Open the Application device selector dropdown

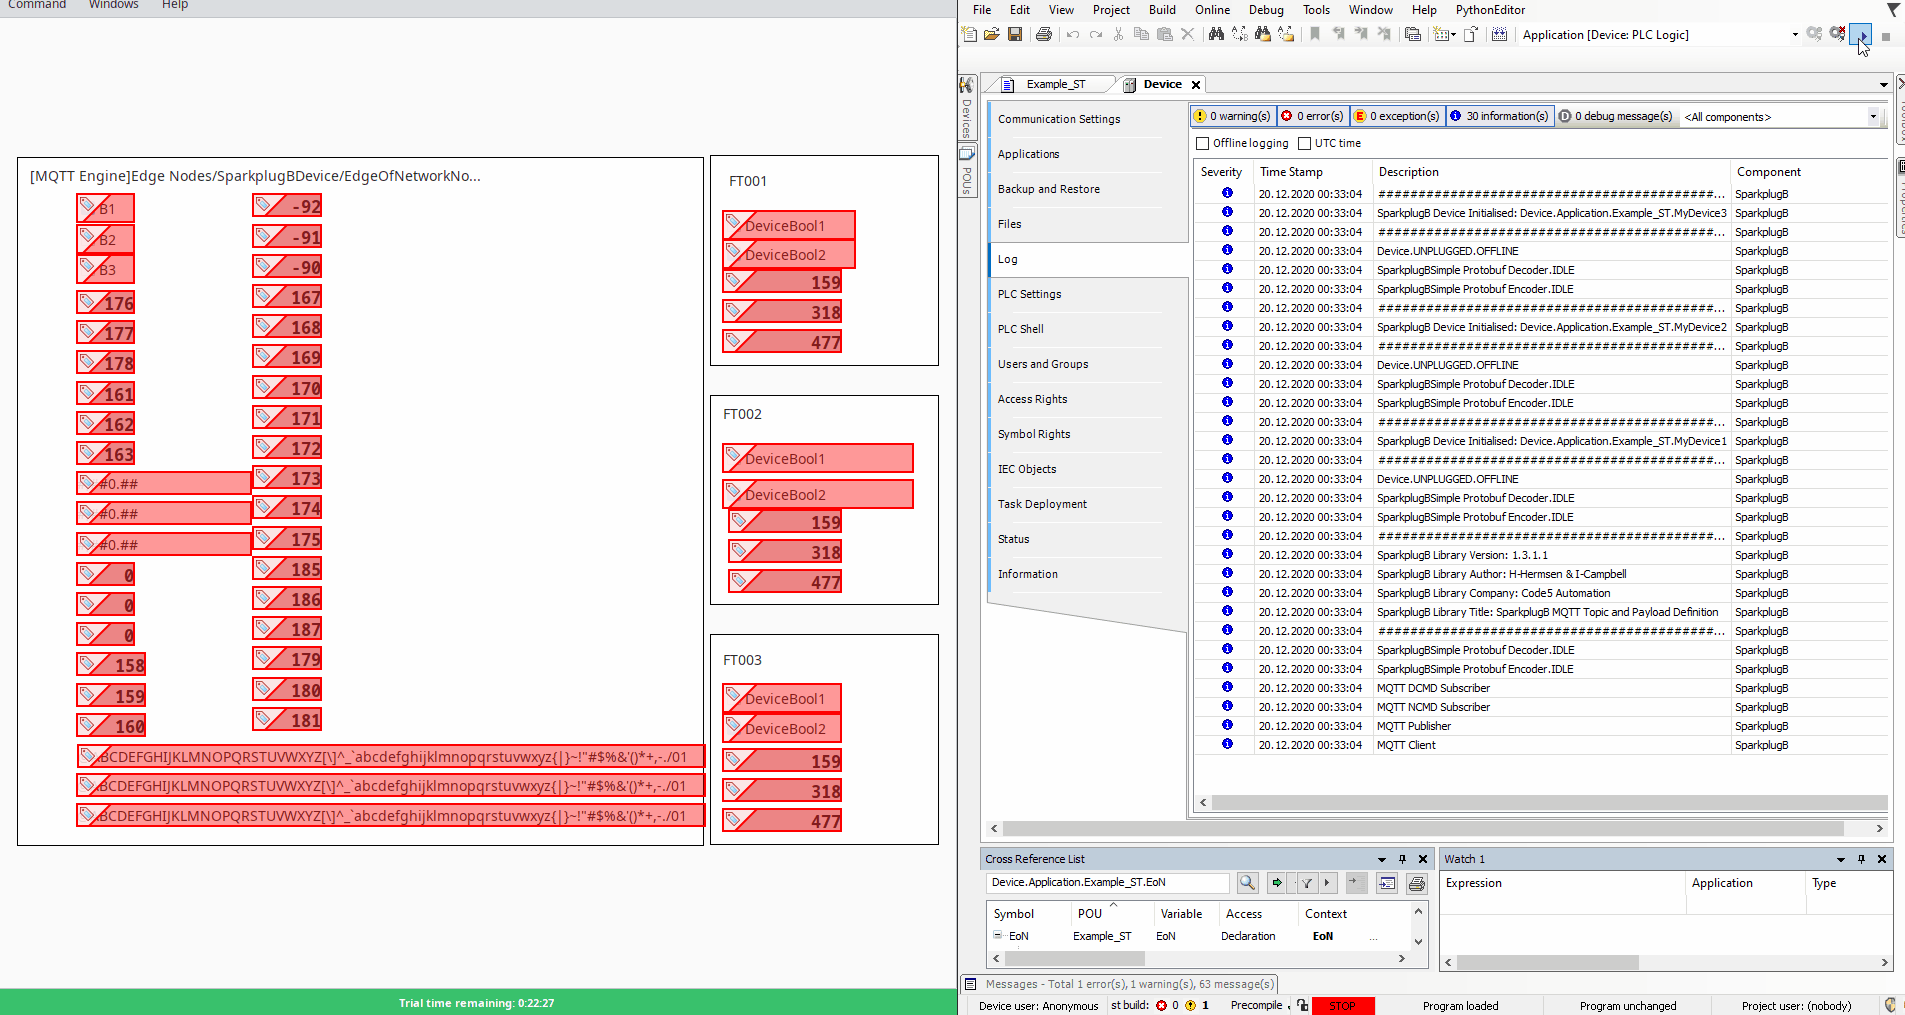tap(1795, 35)
